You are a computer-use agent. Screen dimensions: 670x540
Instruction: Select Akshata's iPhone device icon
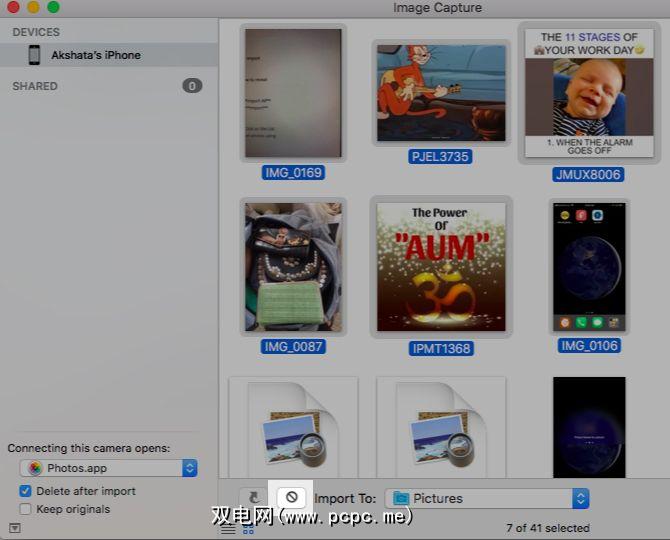coord(34,55)
